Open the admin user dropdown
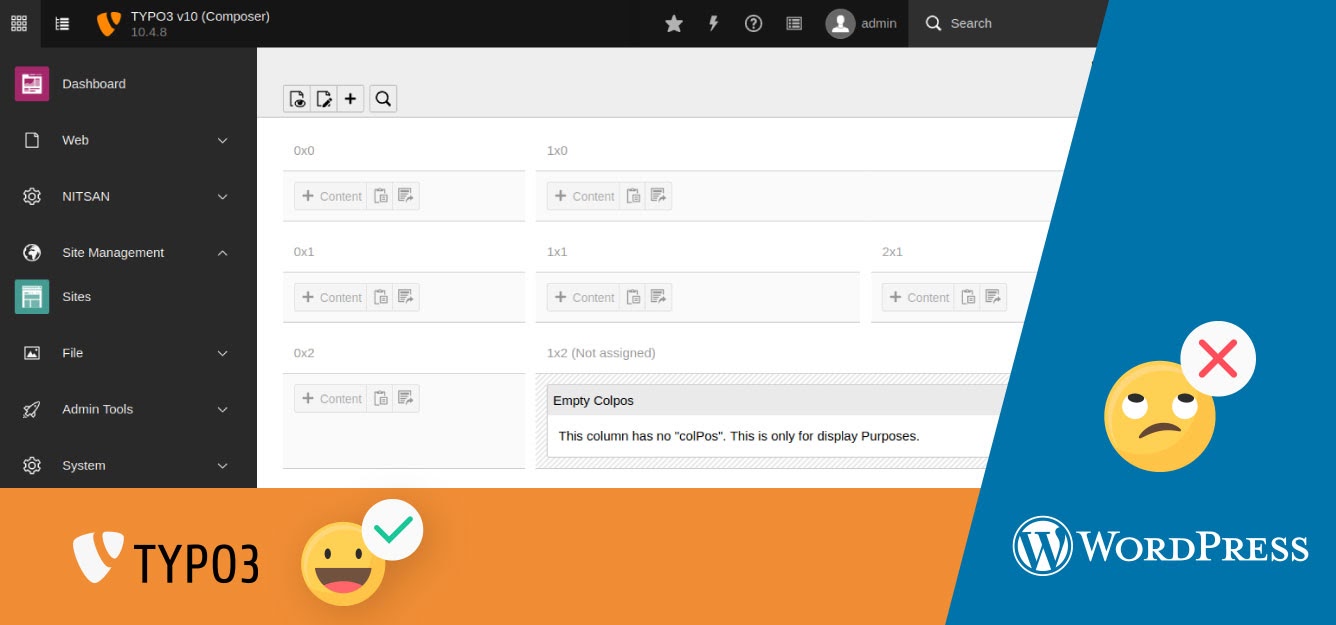This screenshot has height=625, width=1336. click(x=860, y=22)
